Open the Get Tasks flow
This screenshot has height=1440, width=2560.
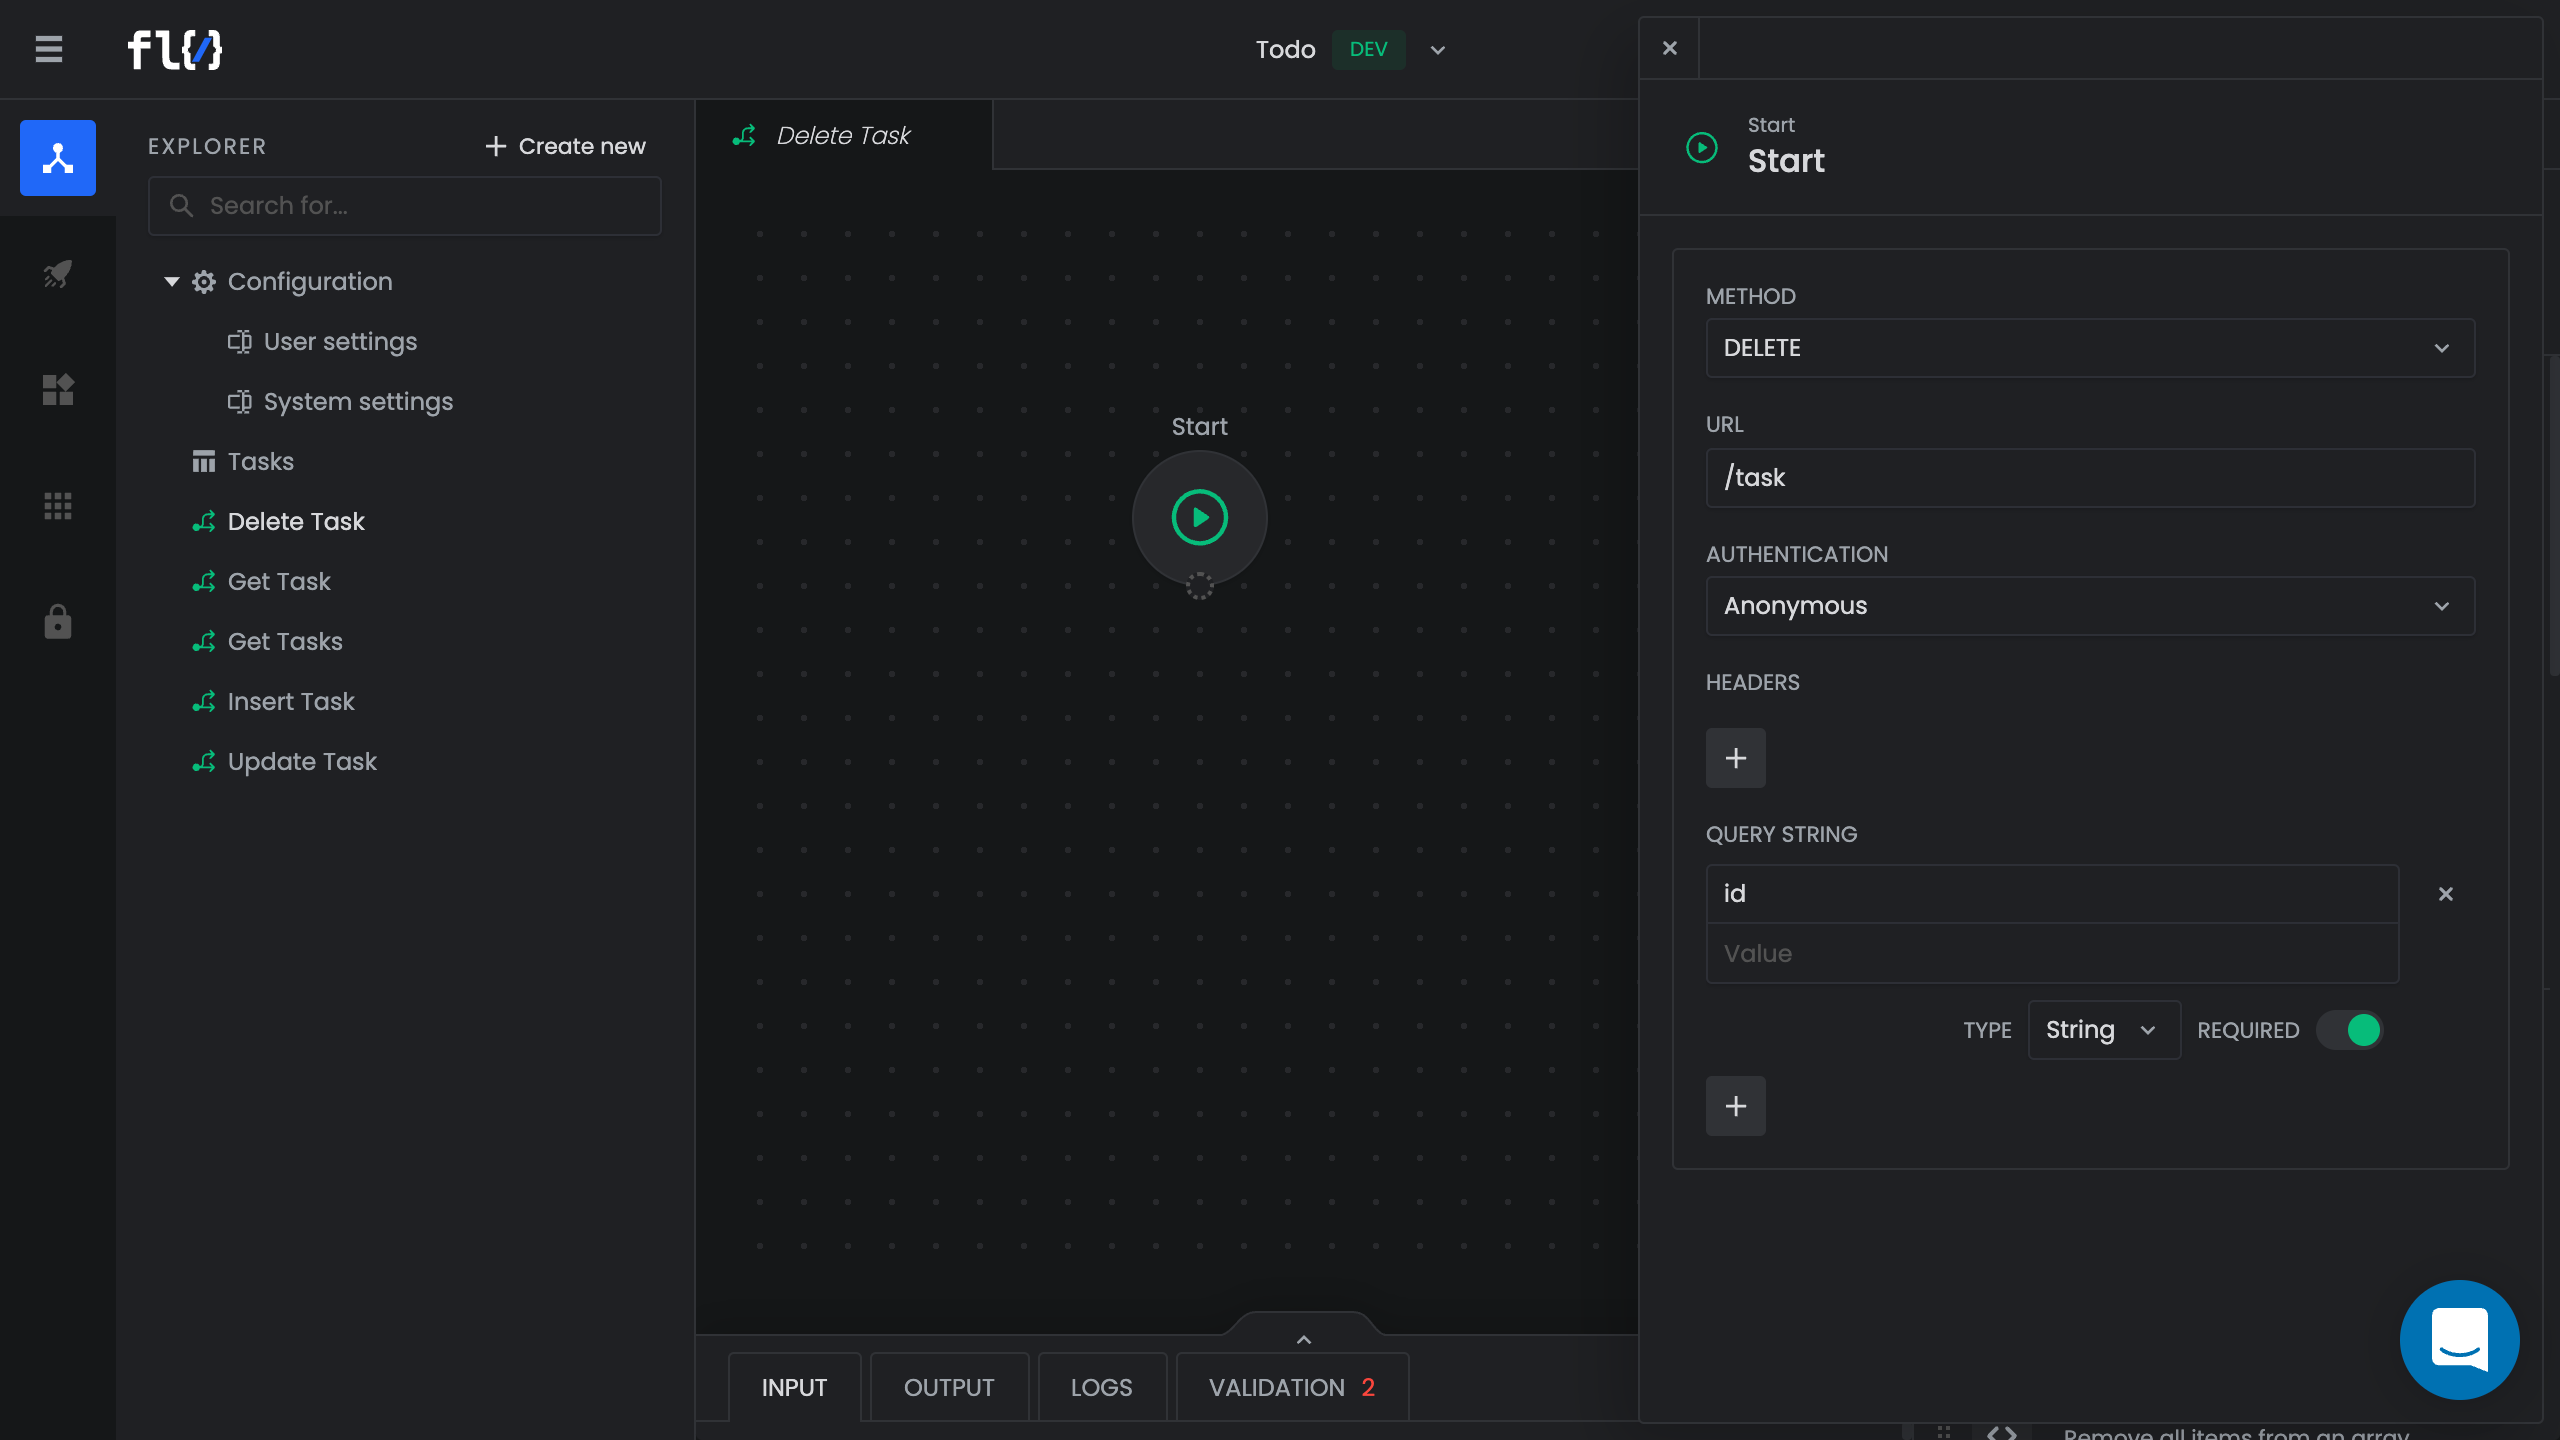[285, 642]
